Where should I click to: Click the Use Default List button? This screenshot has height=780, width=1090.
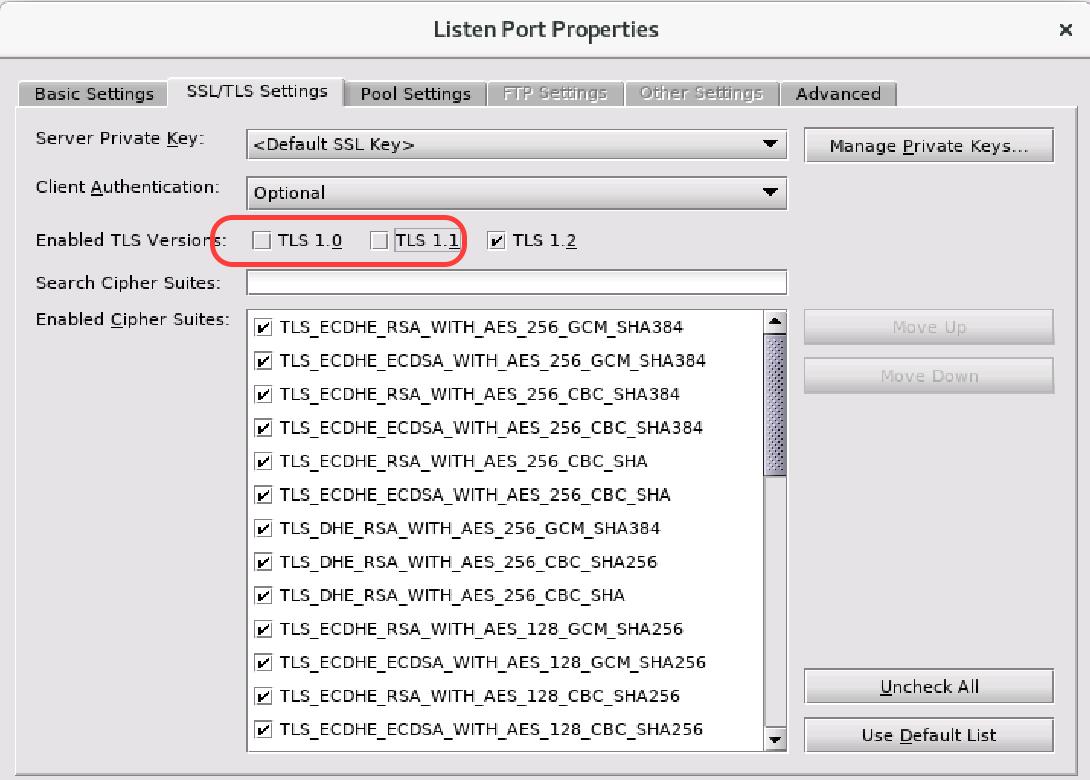(928, 735)
